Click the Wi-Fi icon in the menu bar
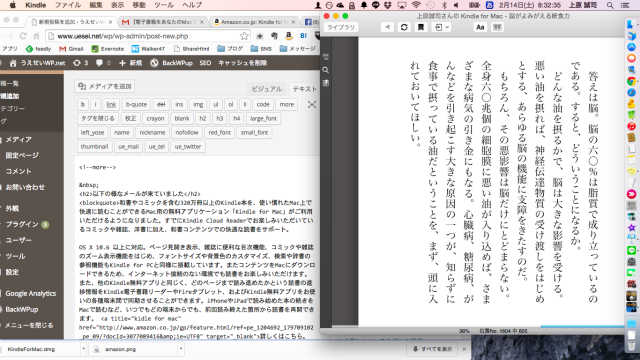The image size is (640, 360). 416,5
